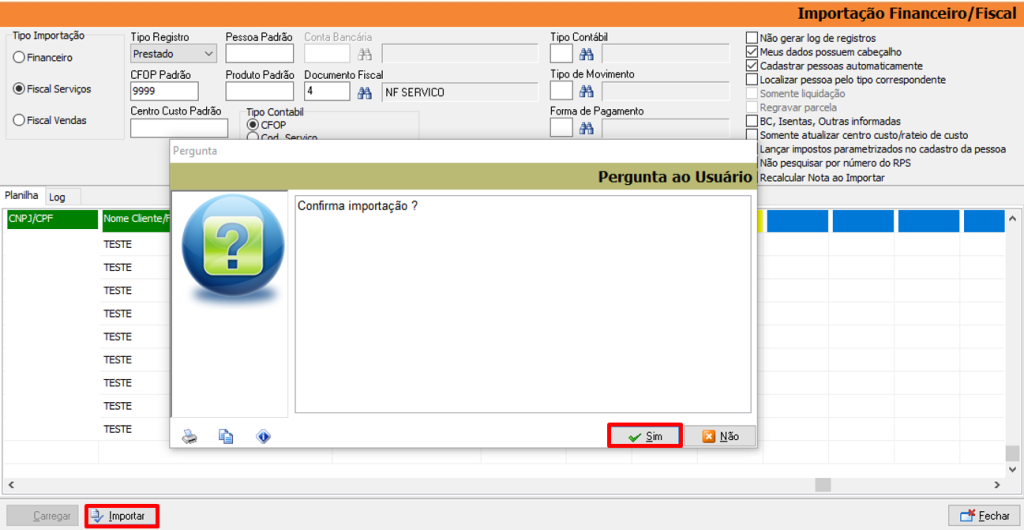
Task: Switch to the Planilha tab
Action: coord(23,195)
